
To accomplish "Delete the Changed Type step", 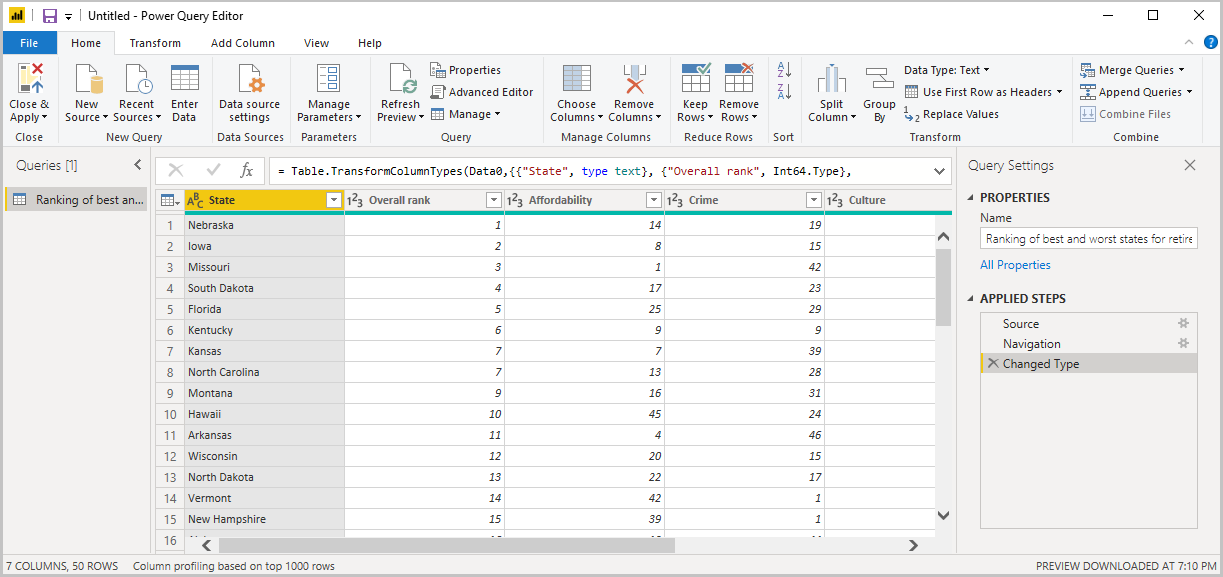I will [x=993, y=364].
